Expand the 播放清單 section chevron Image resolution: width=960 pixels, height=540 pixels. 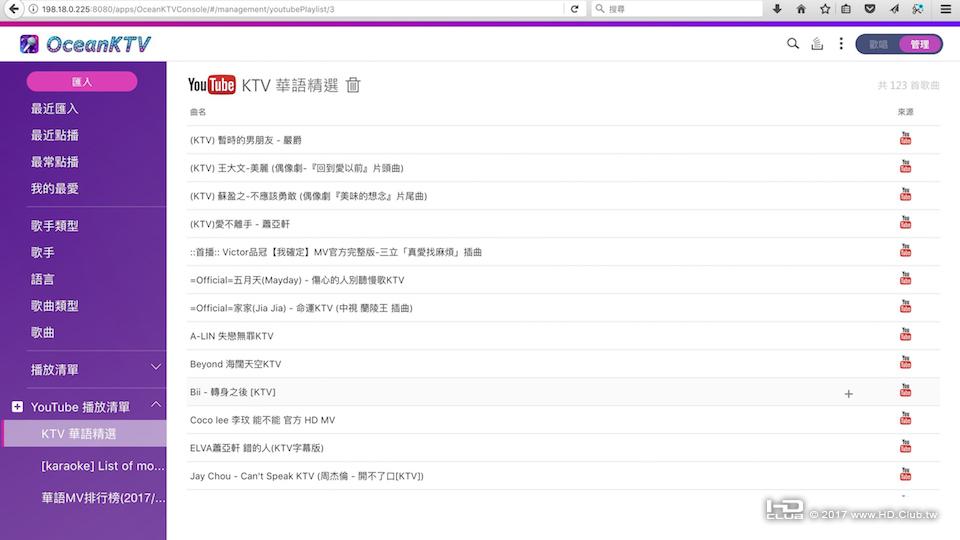(x=156, y=367)
